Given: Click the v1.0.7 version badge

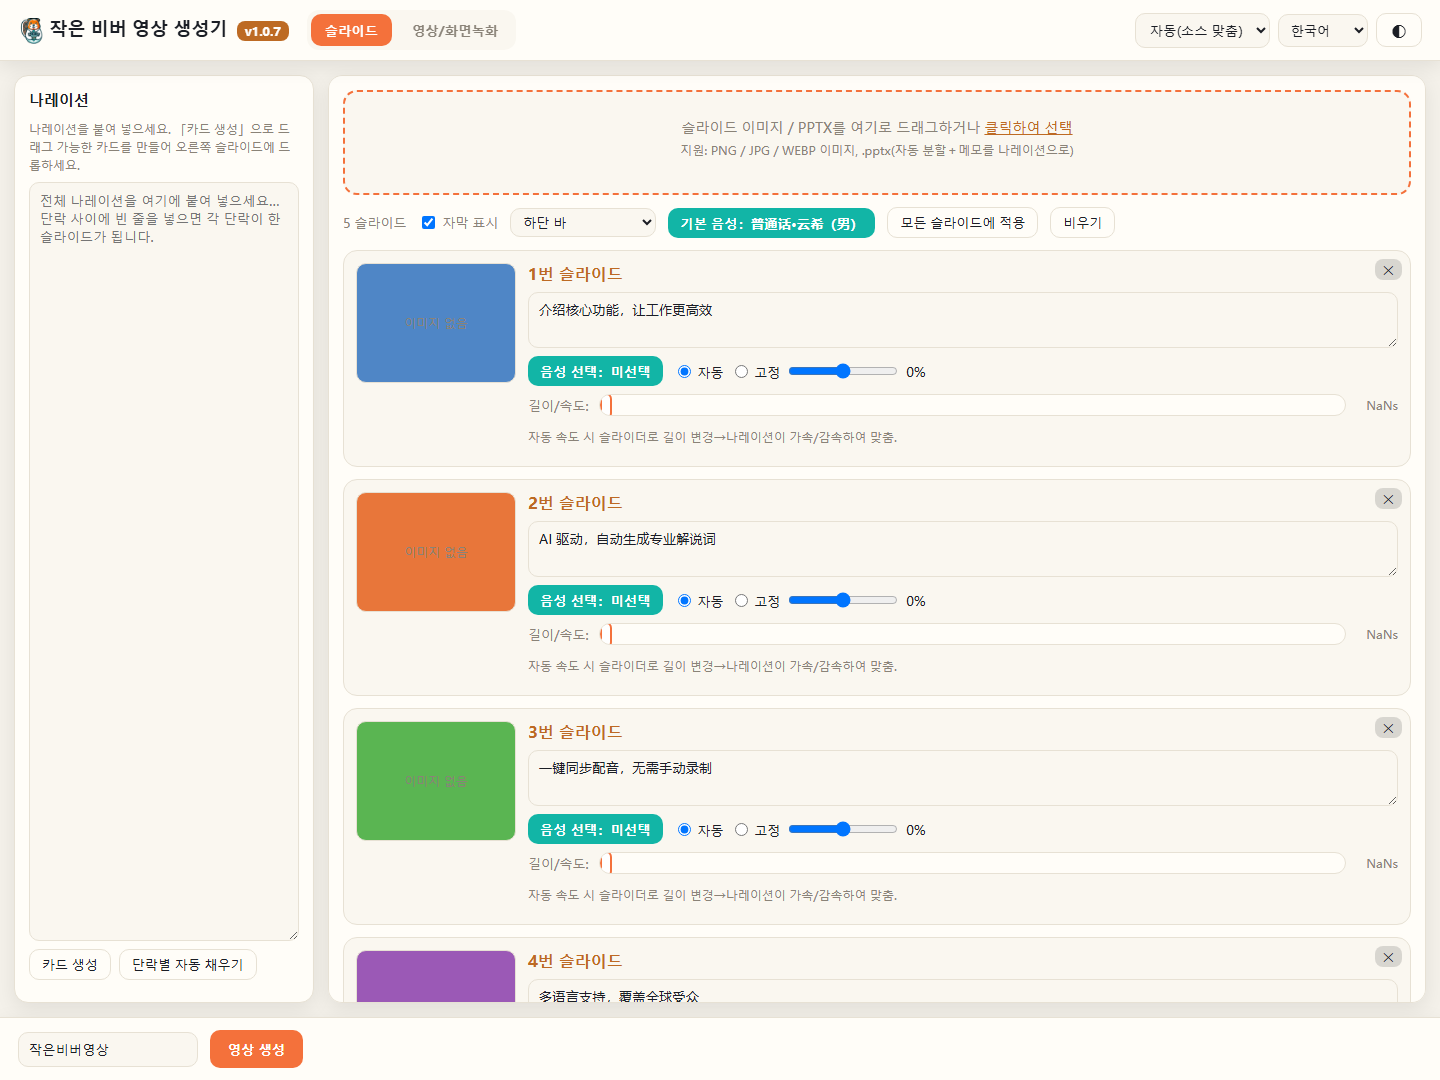Looking at the screenshot, I should click(263, 31).
